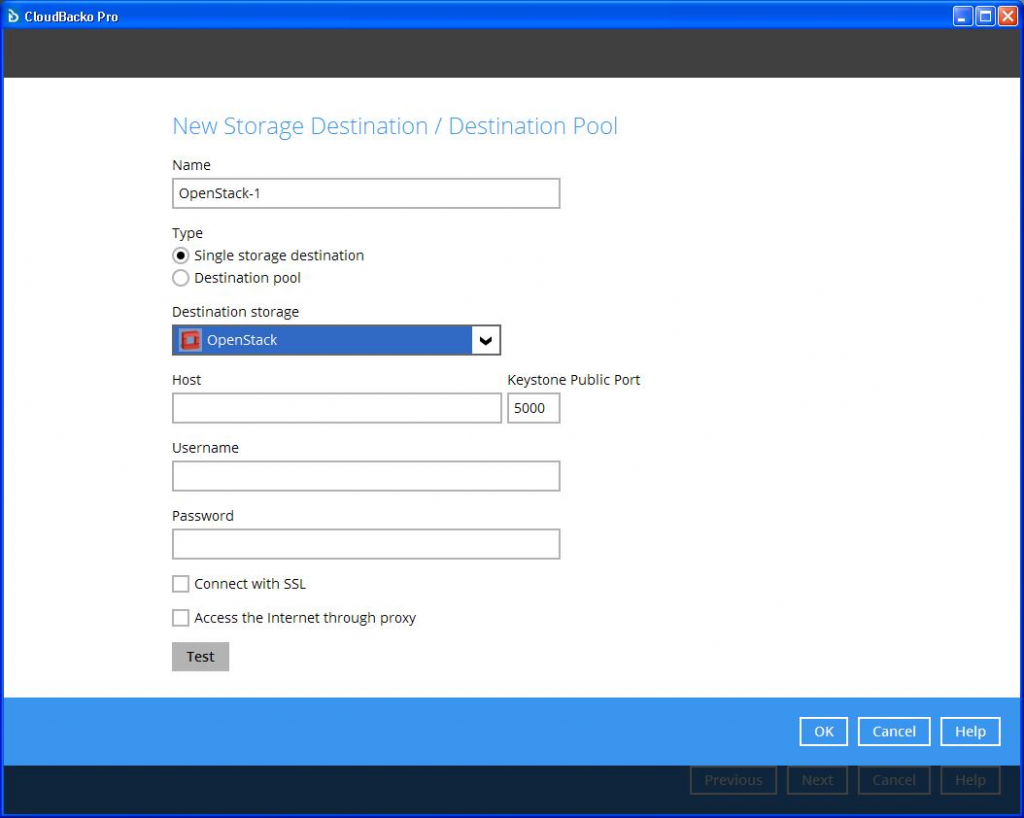The width and height of the screenshot is (1024, 818).
Task: Focus the Keystone Public Port field
Action: 534,408
